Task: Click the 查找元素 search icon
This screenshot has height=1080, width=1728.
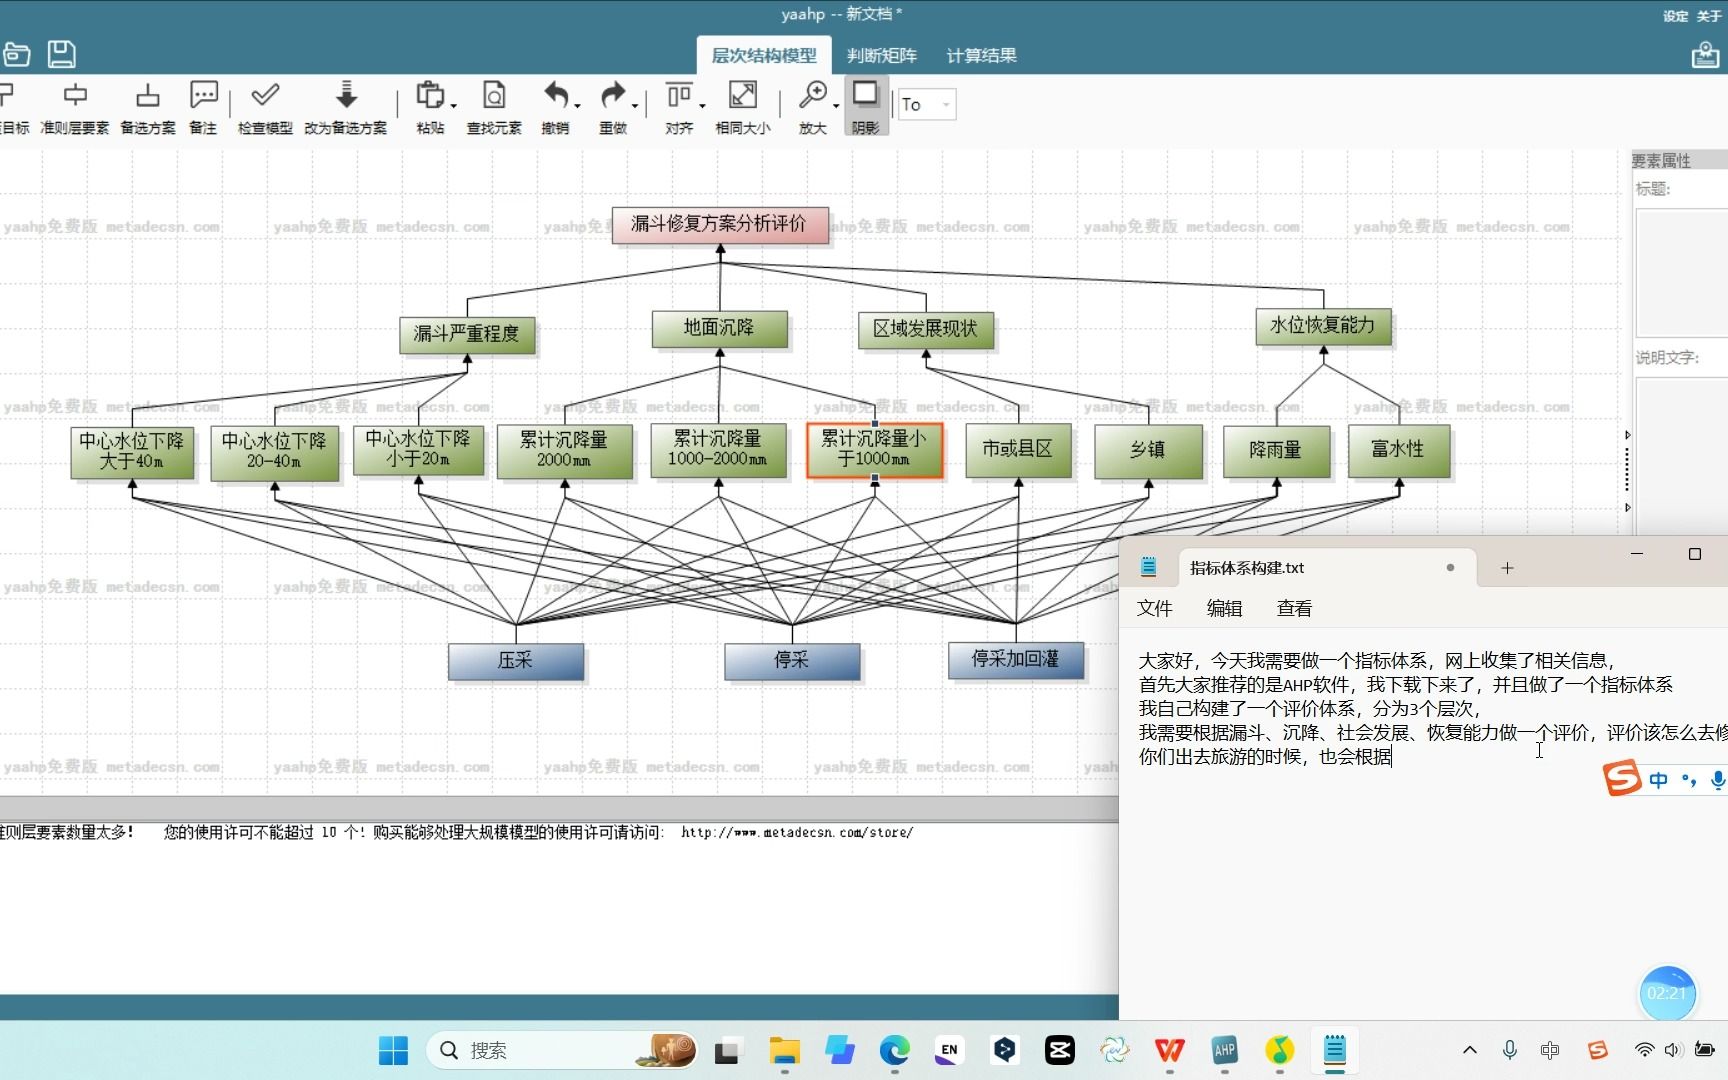Action: point(493,105)
